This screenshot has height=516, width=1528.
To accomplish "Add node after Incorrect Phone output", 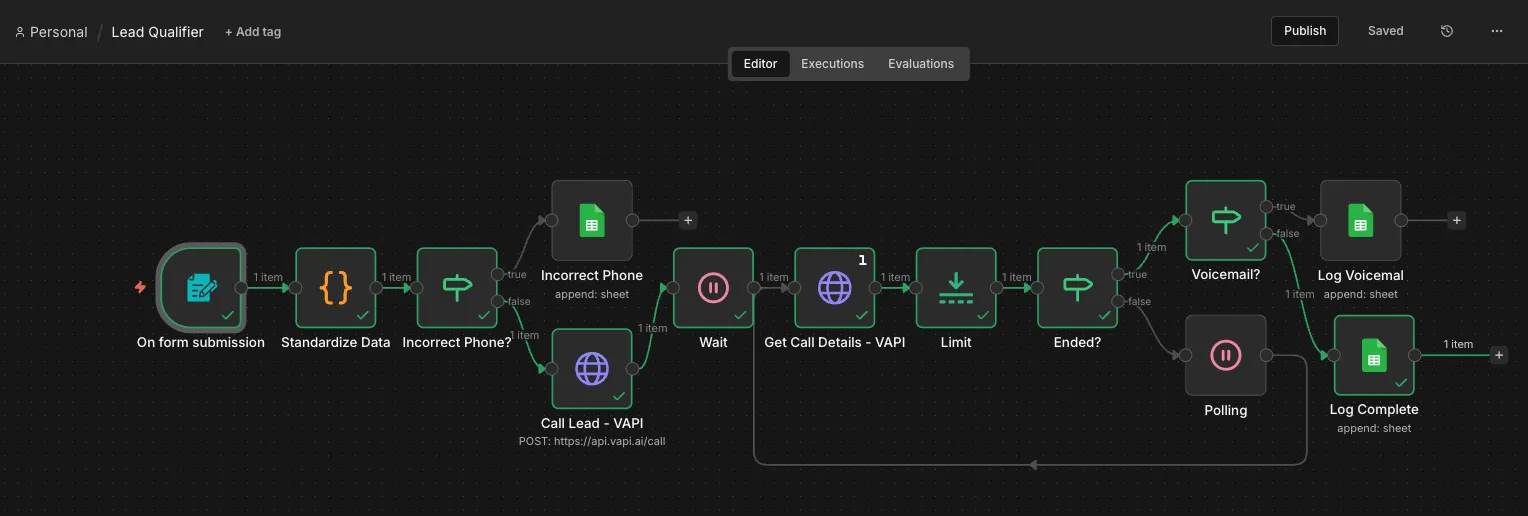I will tap(688, 221).
